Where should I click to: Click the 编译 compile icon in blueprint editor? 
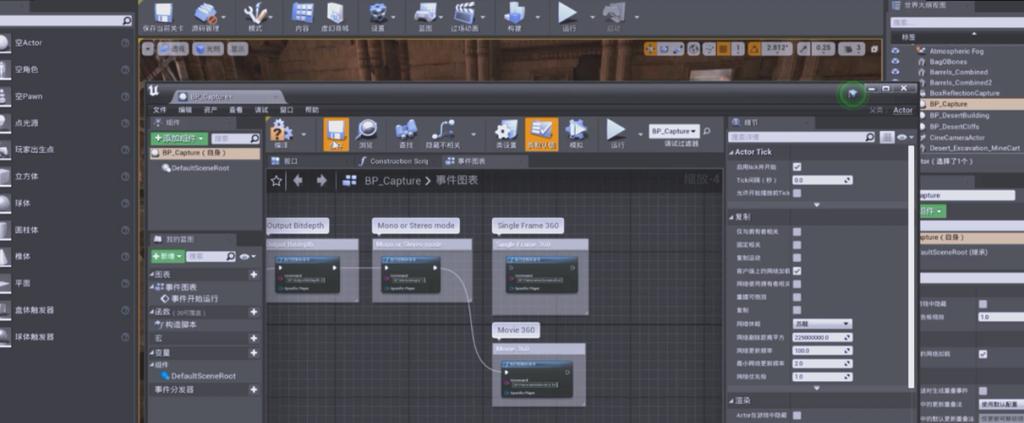(281, 131)
